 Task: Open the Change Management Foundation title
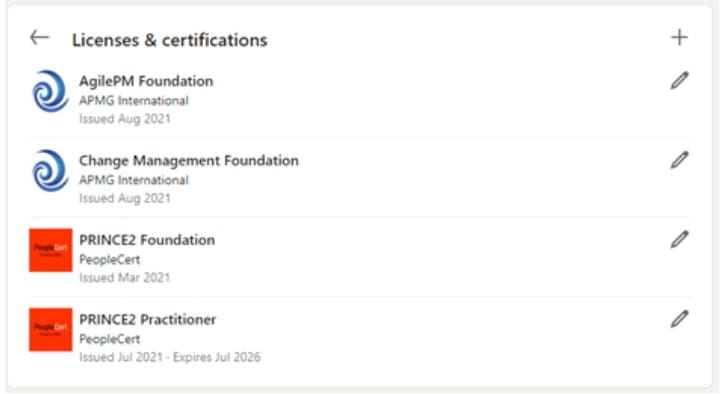[x=189, y=161]
